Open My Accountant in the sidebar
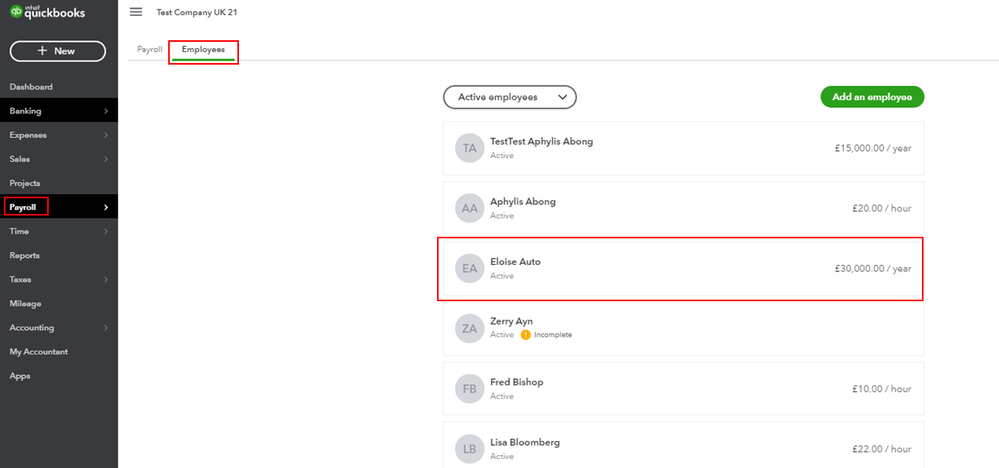Viewport: 999px width, 468px height. click(x=38, y=351)
